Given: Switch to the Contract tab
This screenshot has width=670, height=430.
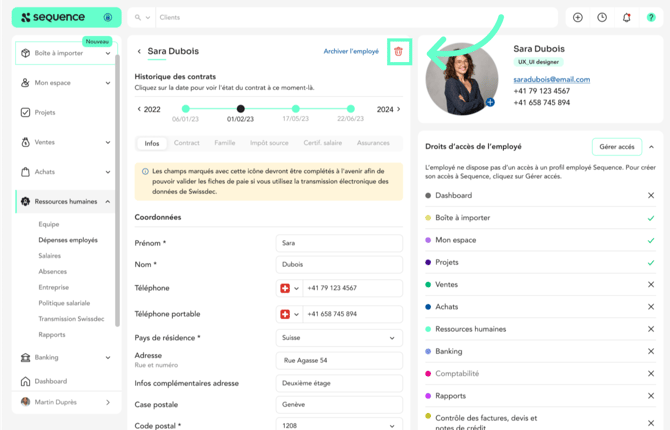Looking at the screenshot, I should coord(186,143).
